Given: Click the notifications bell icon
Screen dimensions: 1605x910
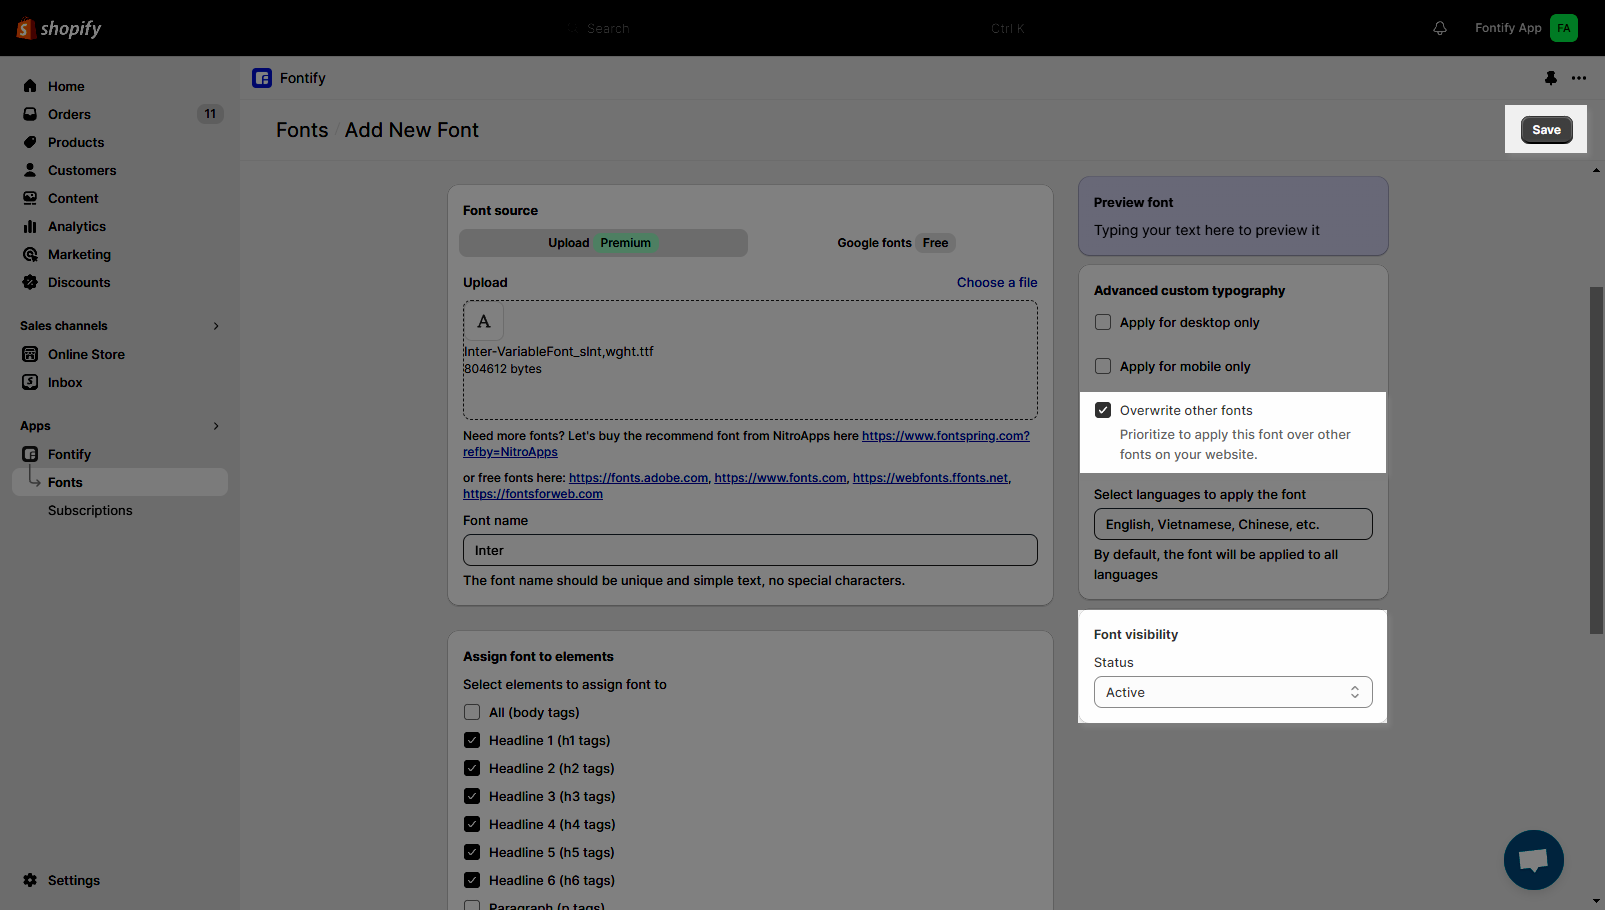Looking at the screenshot, I should click(1440, 28).
